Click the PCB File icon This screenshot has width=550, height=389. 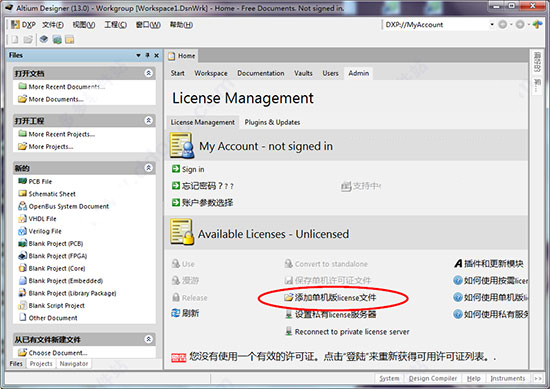tap(22, 181)
